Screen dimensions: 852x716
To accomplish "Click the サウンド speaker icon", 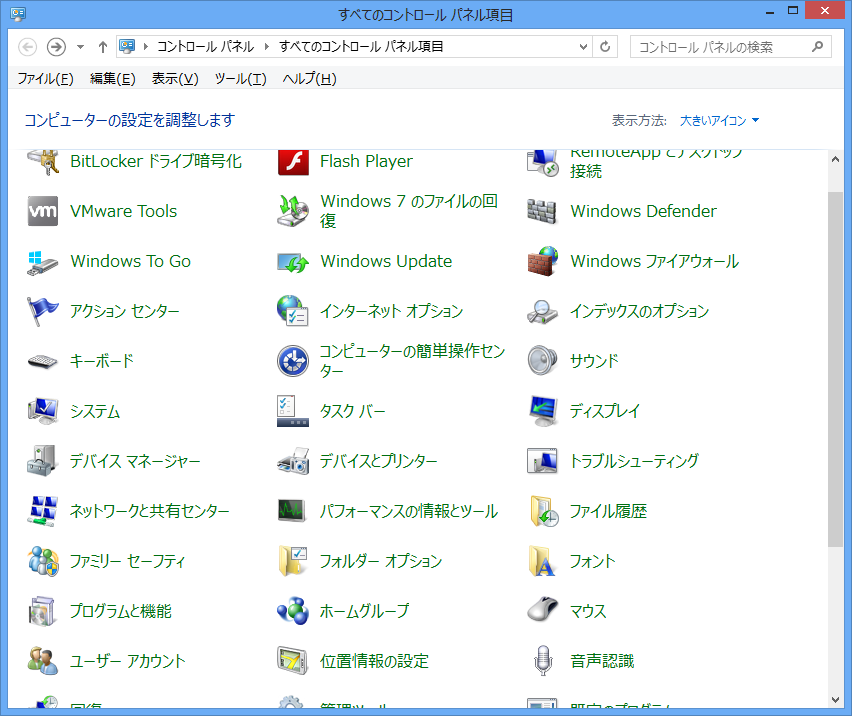I will tap(543, 361).
